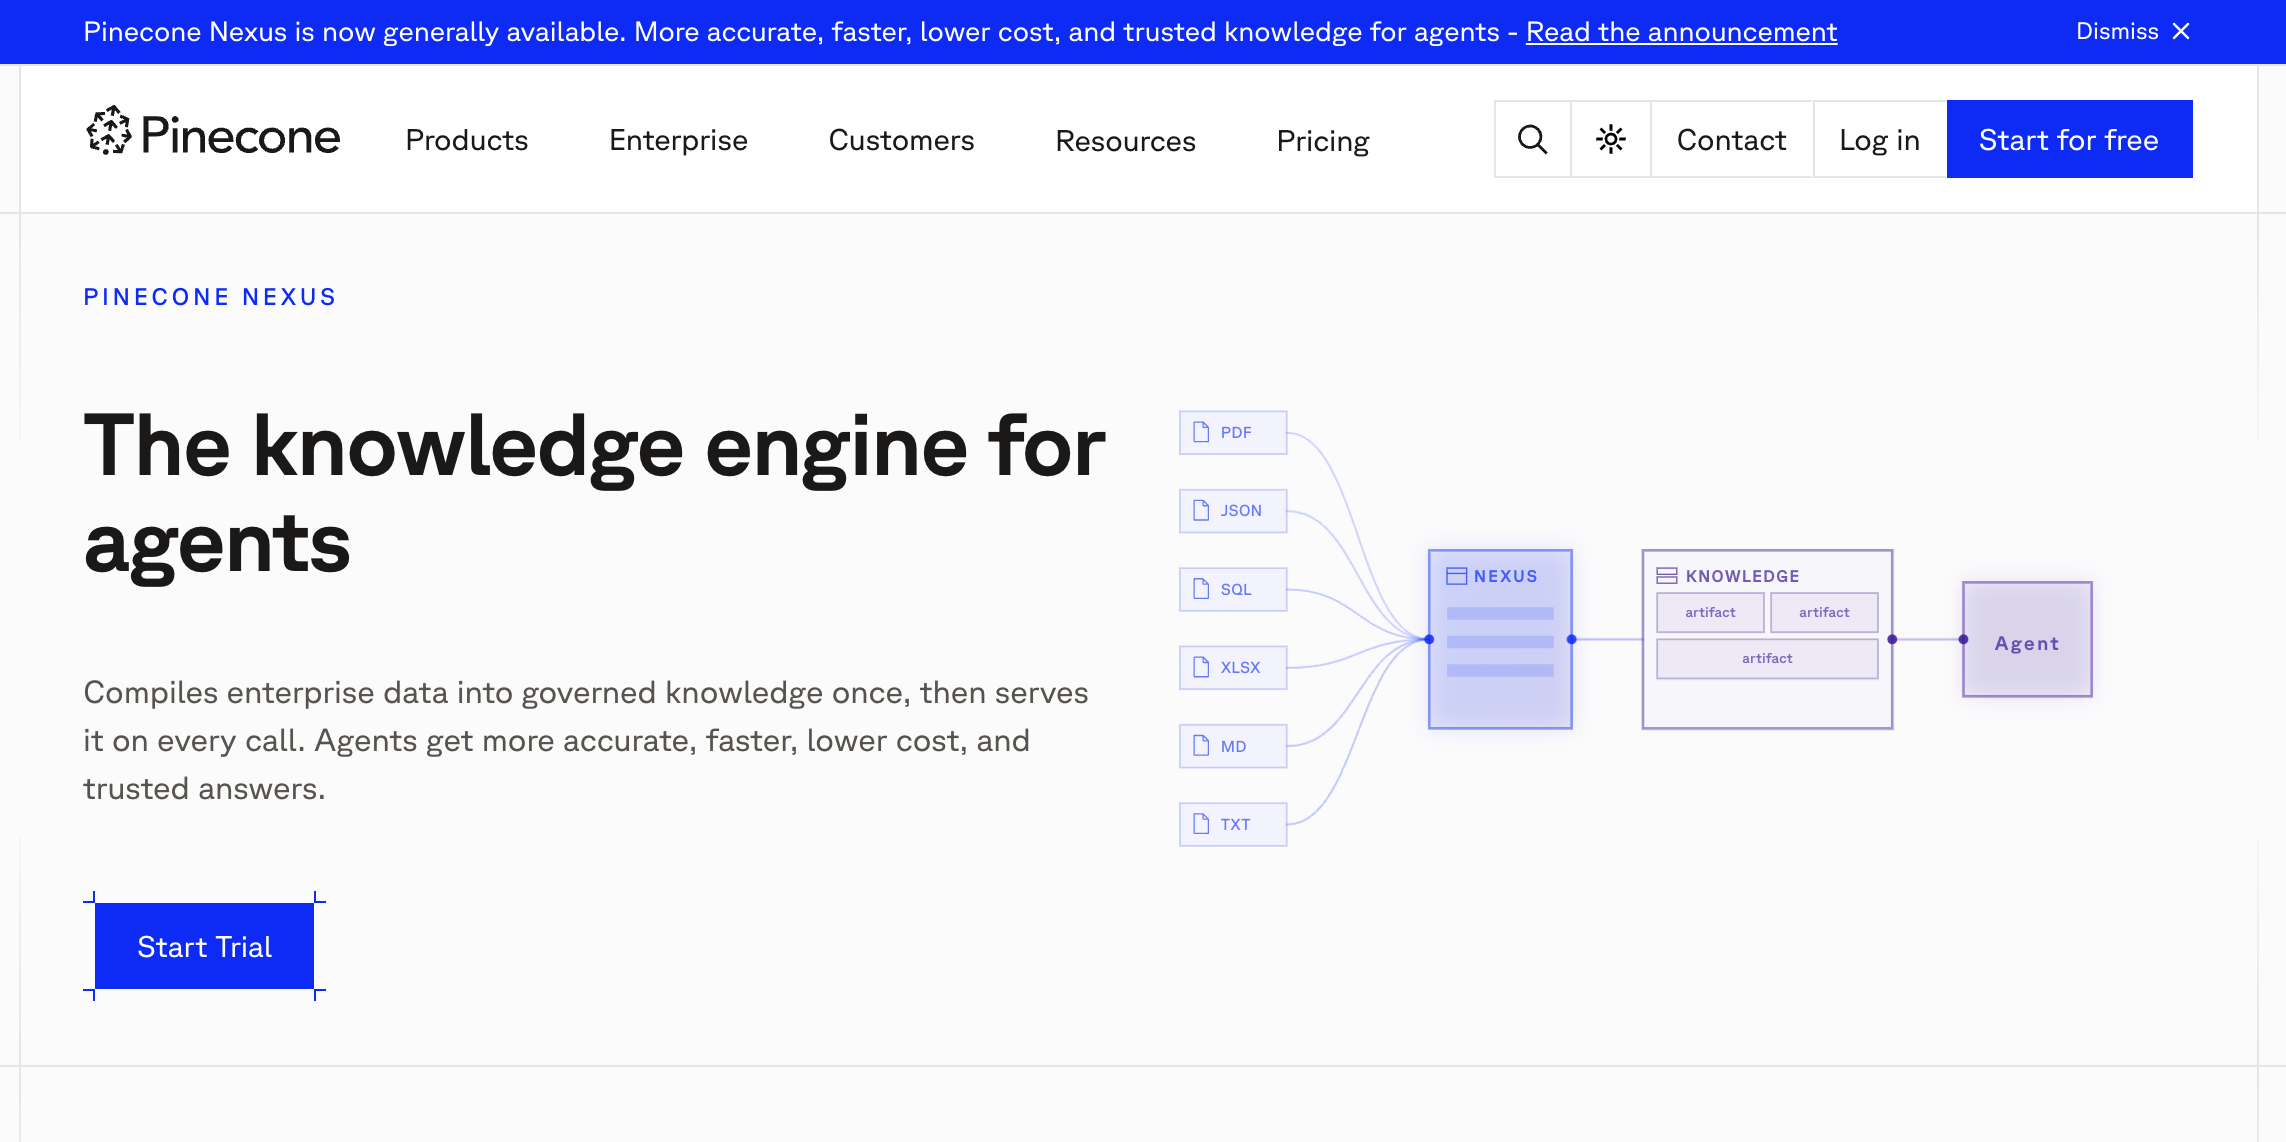Click the Start for free button
2286x1142 pixels.
tap(2069, 139)
